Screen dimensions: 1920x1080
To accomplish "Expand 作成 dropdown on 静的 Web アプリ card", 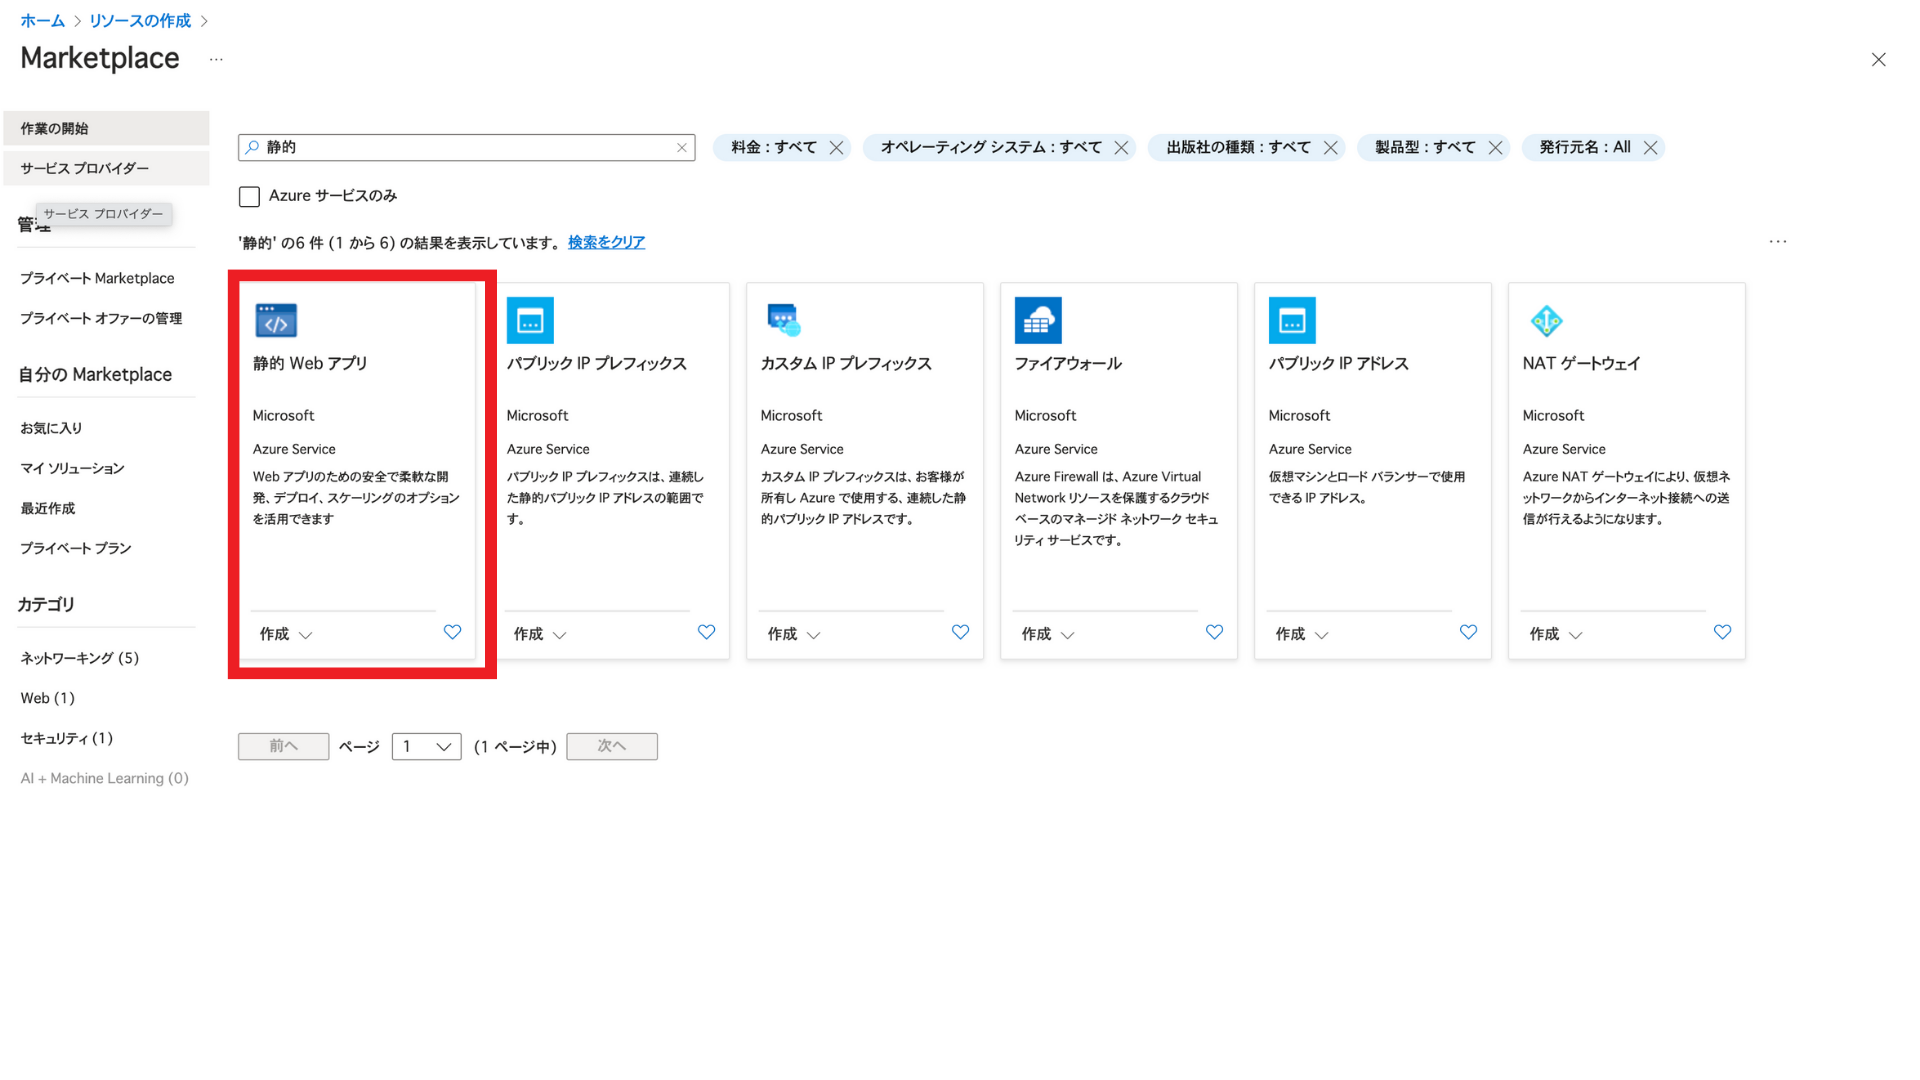I will (x=286, y=634).
